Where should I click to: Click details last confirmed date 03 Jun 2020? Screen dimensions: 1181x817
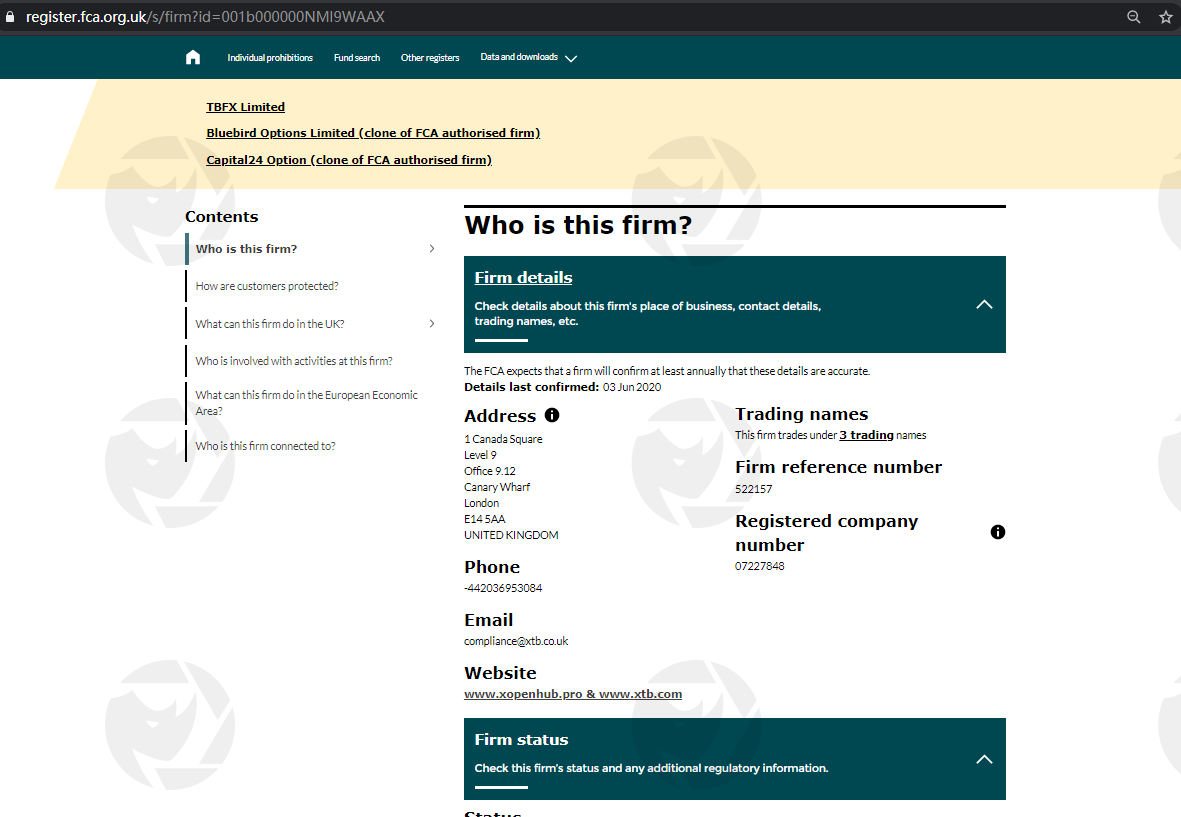pyautogui.click(x=632, y=387)
